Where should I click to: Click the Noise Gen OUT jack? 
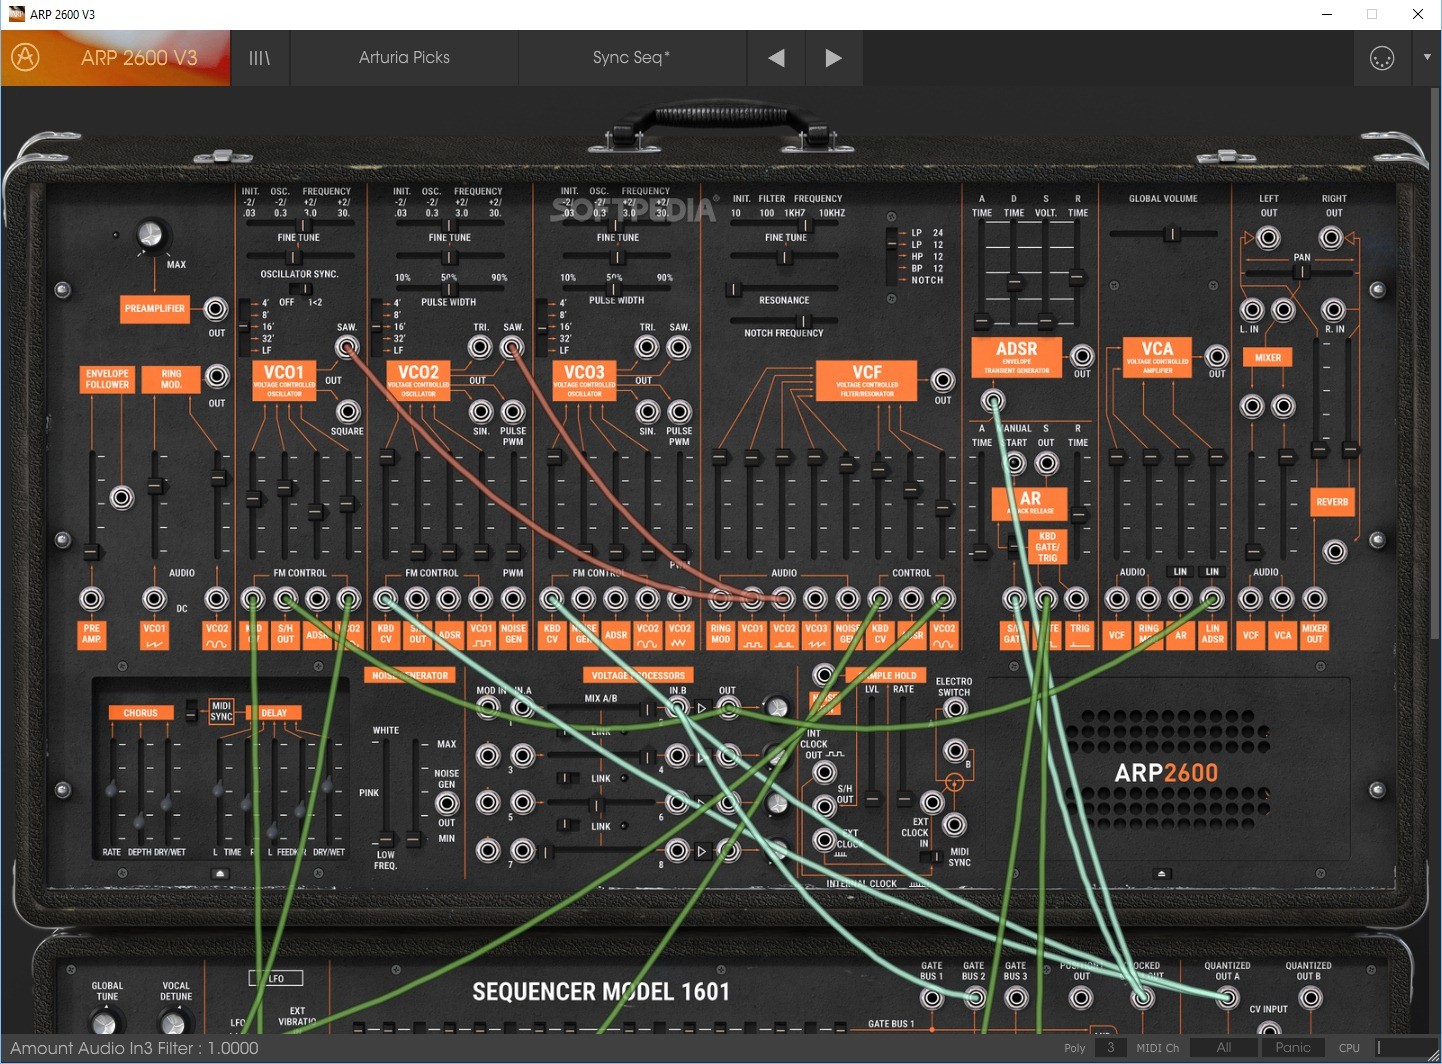point(447,803)
